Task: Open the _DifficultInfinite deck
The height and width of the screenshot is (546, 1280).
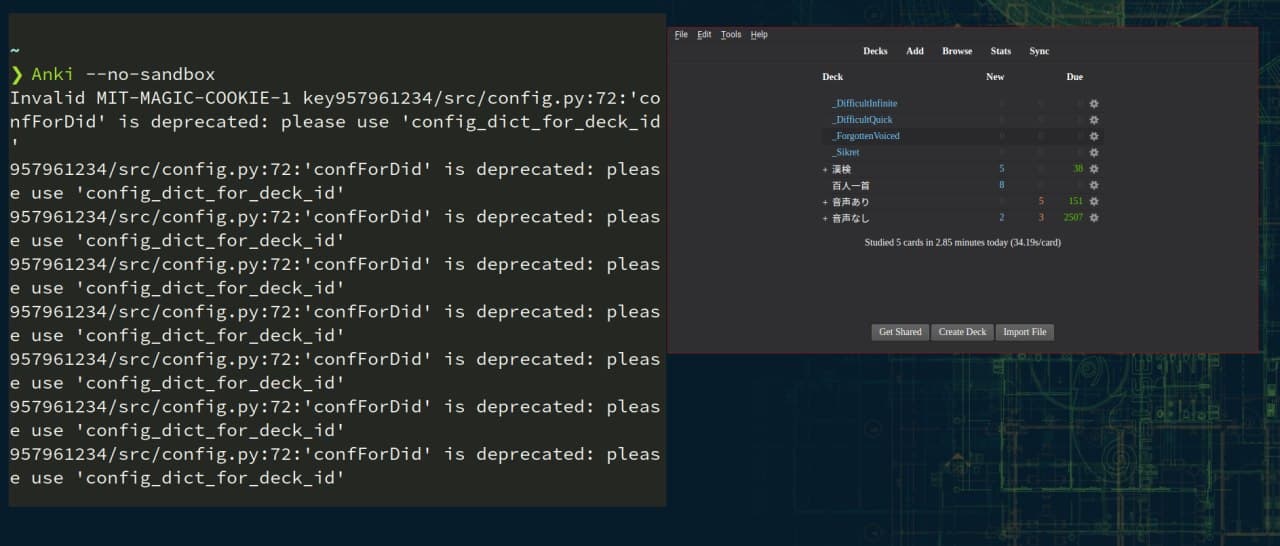Action: pos(865,103)
